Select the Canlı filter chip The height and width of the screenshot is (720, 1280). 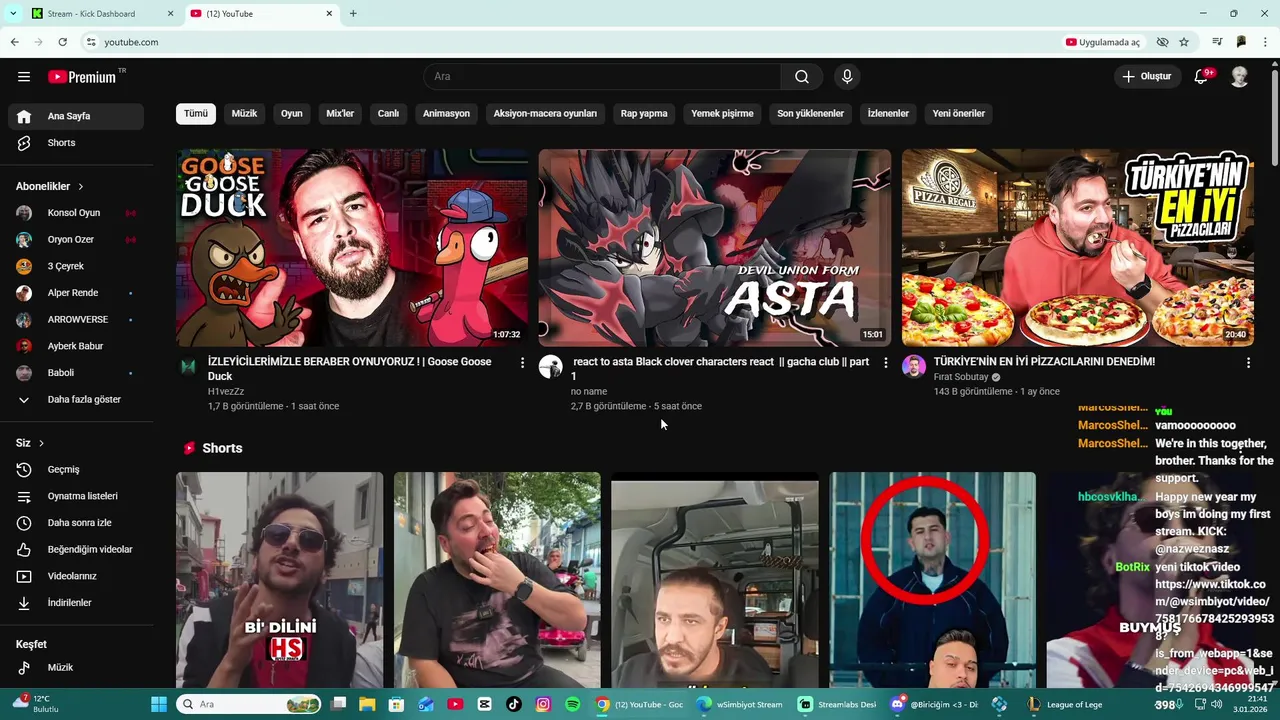coord(388,113)
